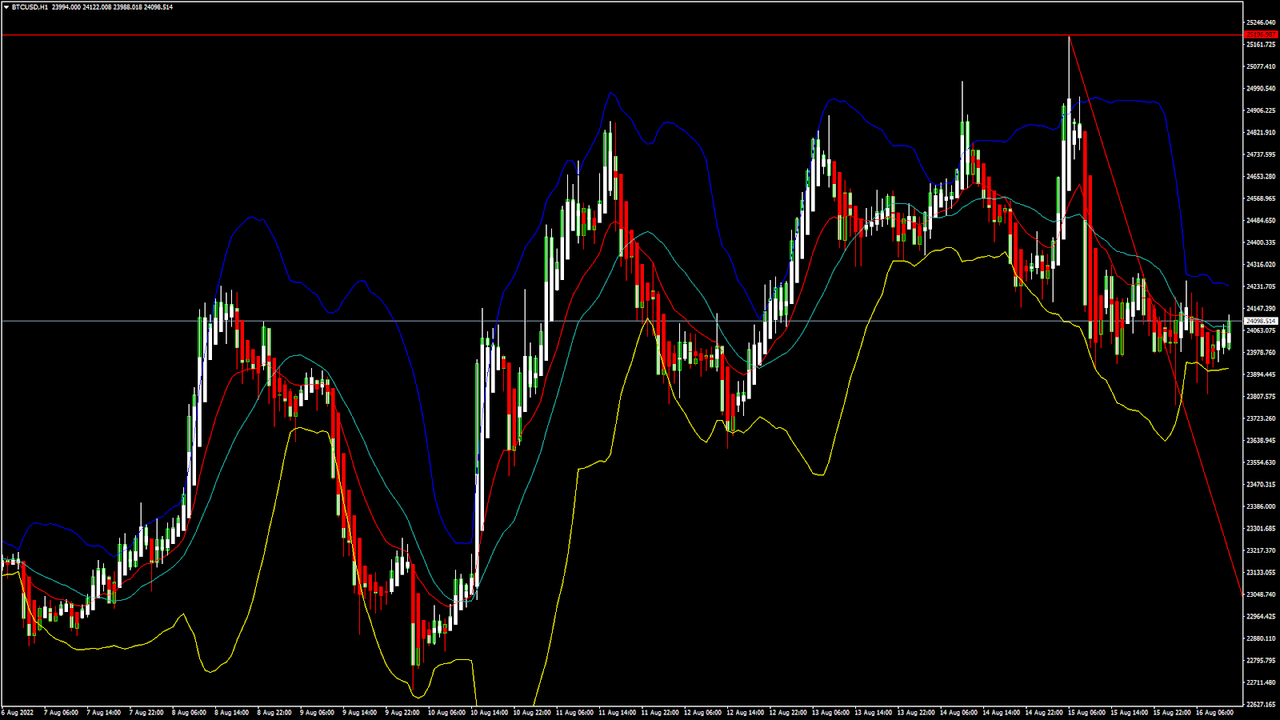Click the 16 Aug 06:00 time label
Image resolution: width=1280 pixels, height=720 pixels.
[1214, 713]
